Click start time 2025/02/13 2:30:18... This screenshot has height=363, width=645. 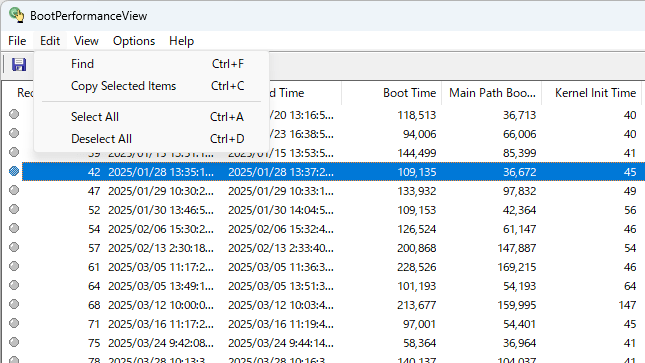coord(161,248)
